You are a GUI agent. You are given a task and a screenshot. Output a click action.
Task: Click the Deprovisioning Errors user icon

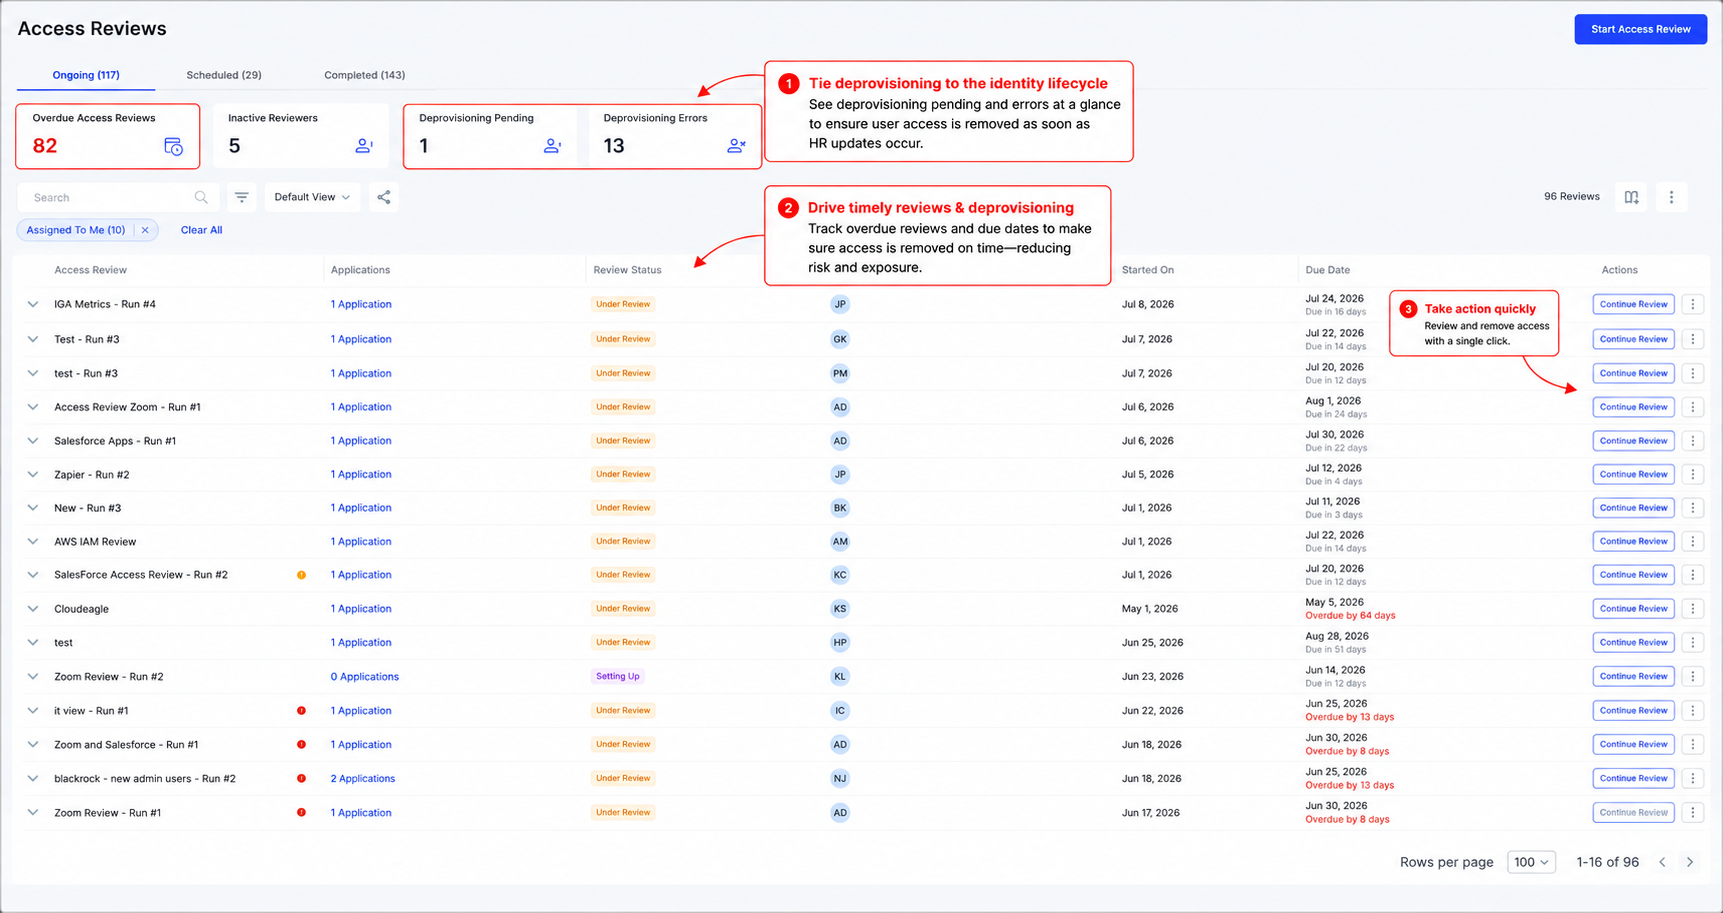736,146
